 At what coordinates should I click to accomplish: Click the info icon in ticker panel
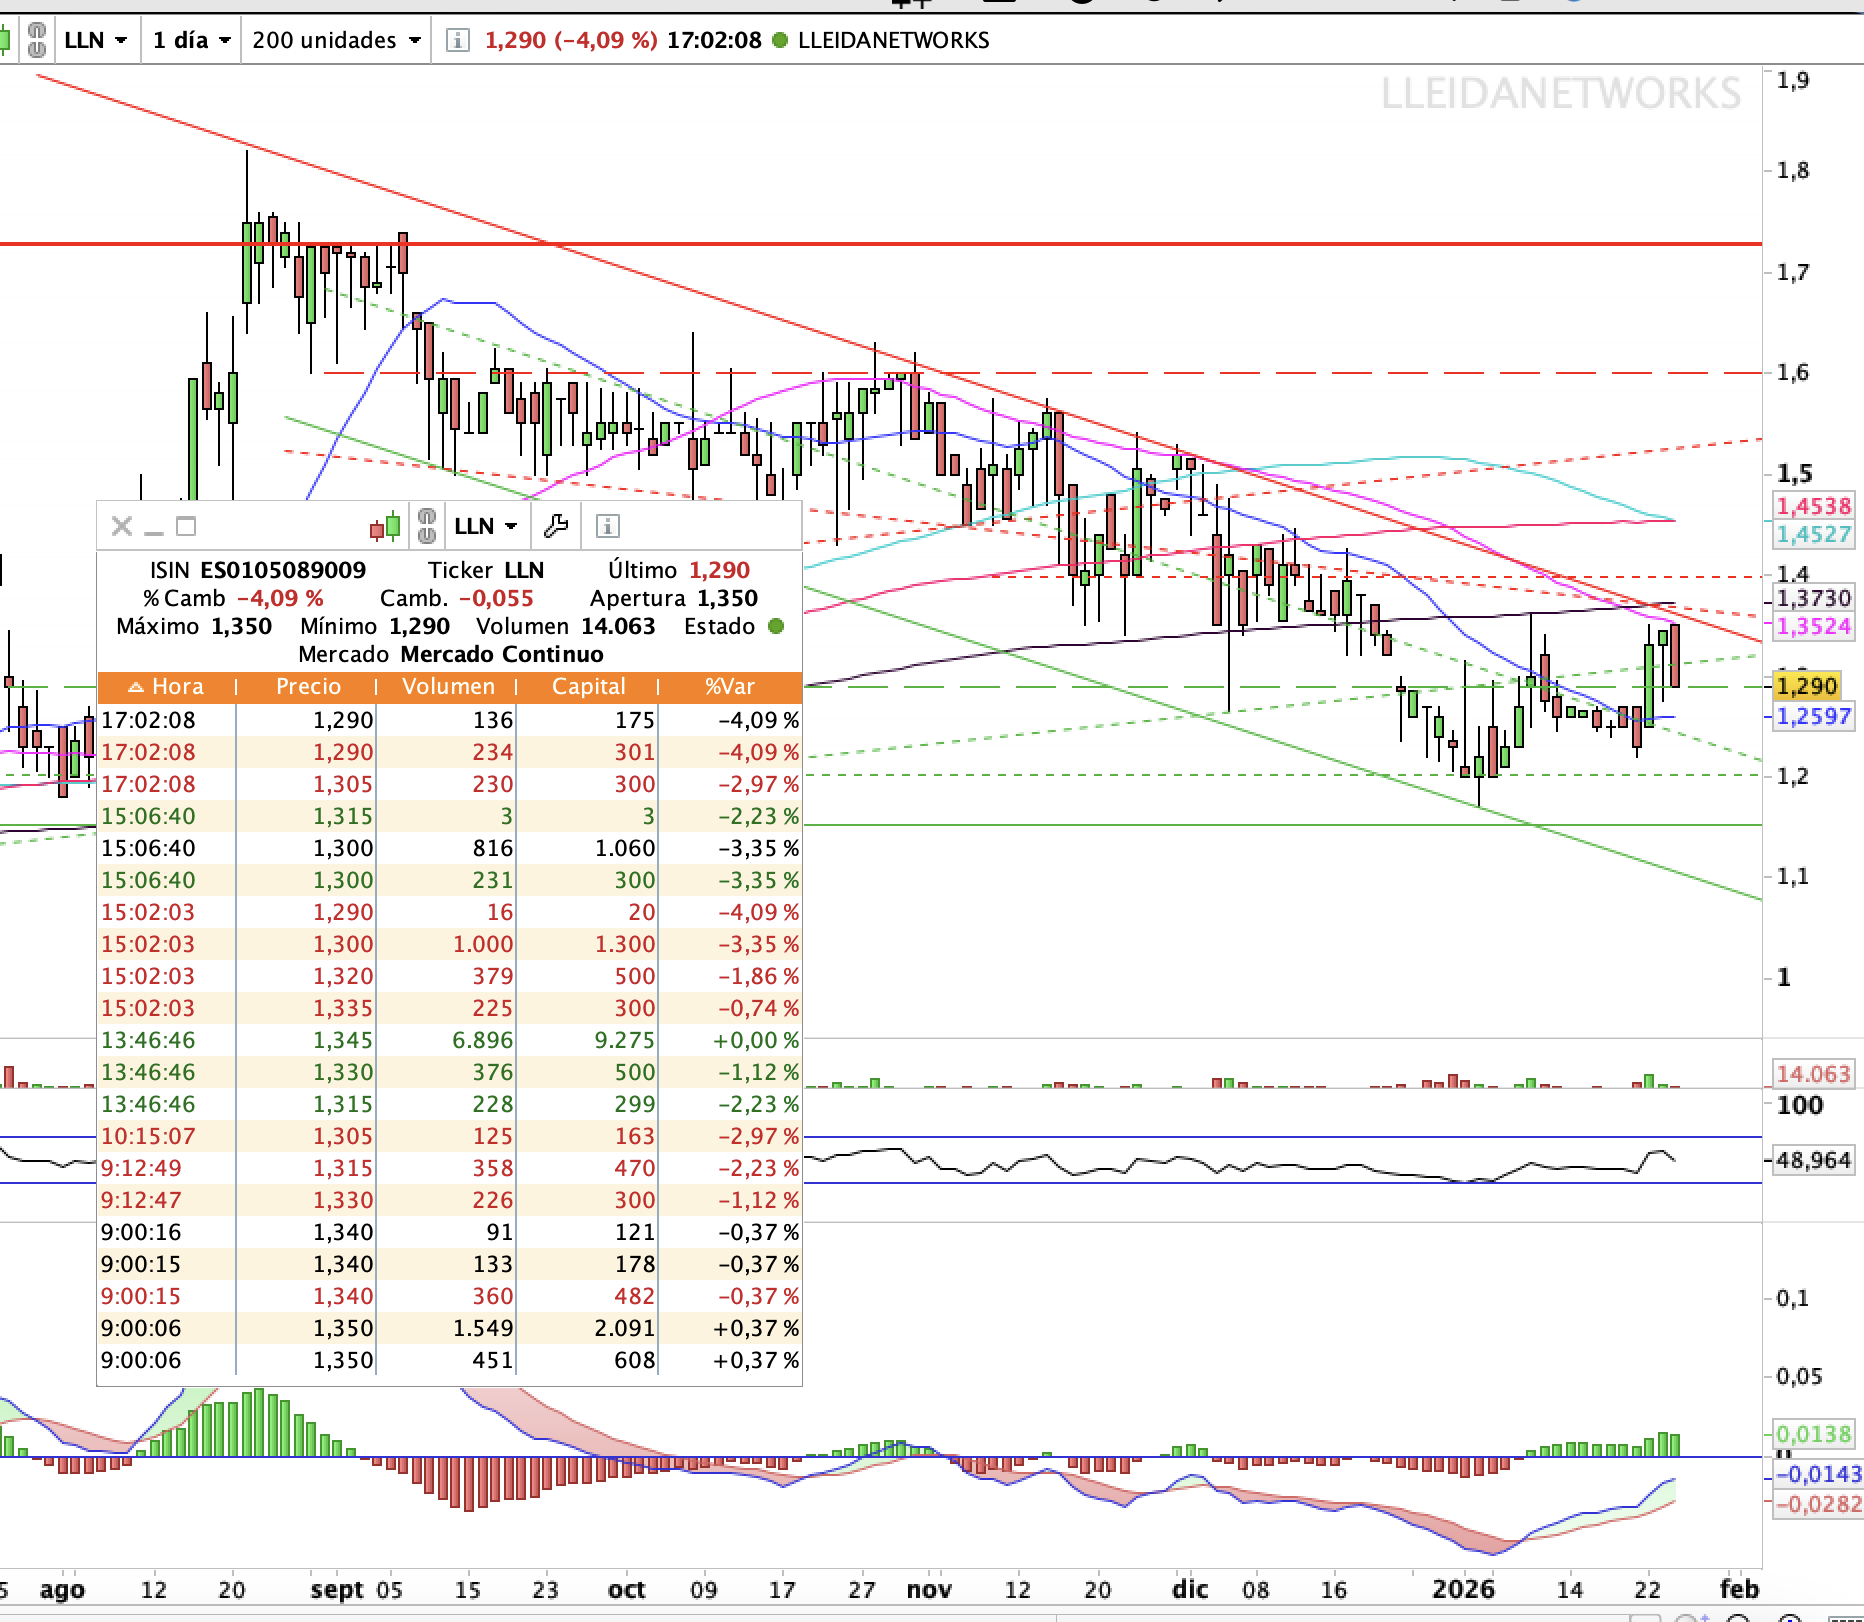(607, 526)
